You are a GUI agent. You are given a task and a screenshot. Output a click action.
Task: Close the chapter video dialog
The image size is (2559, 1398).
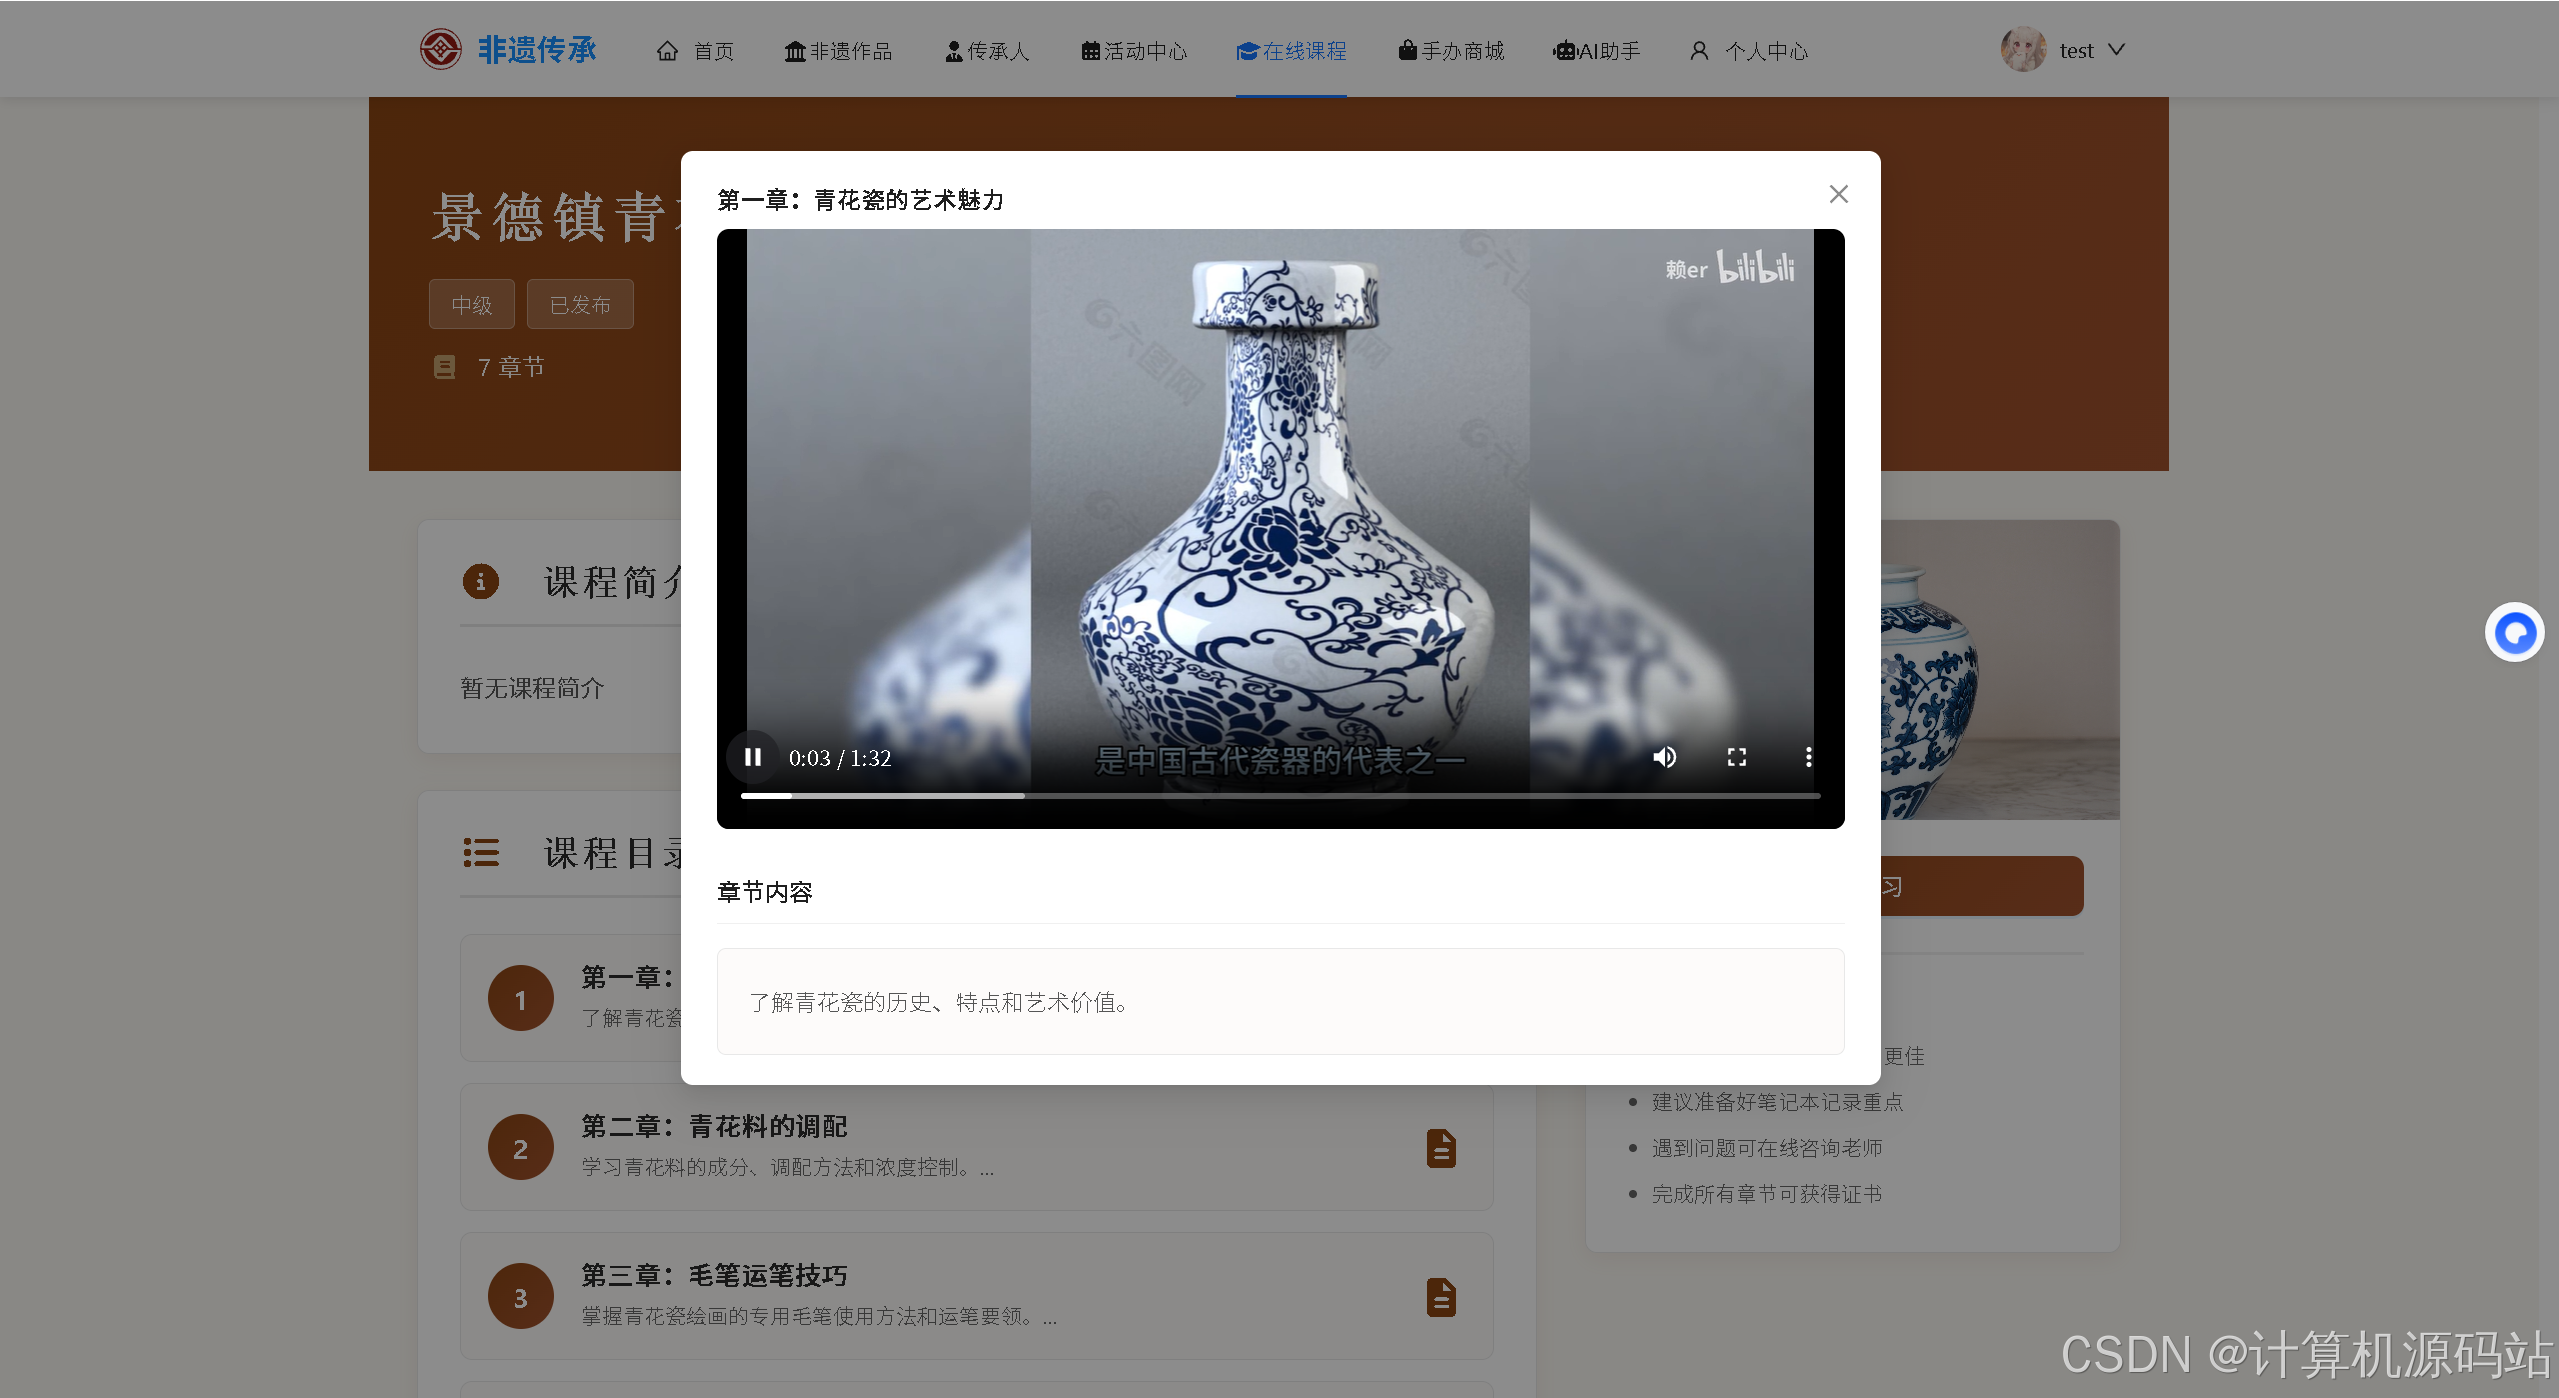pos(1838,194)
